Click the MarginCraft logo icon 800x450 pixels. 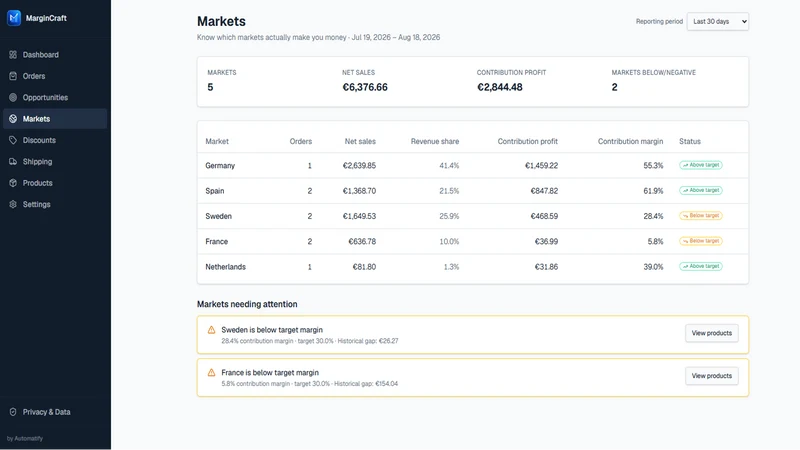click(x=14, y=18)
